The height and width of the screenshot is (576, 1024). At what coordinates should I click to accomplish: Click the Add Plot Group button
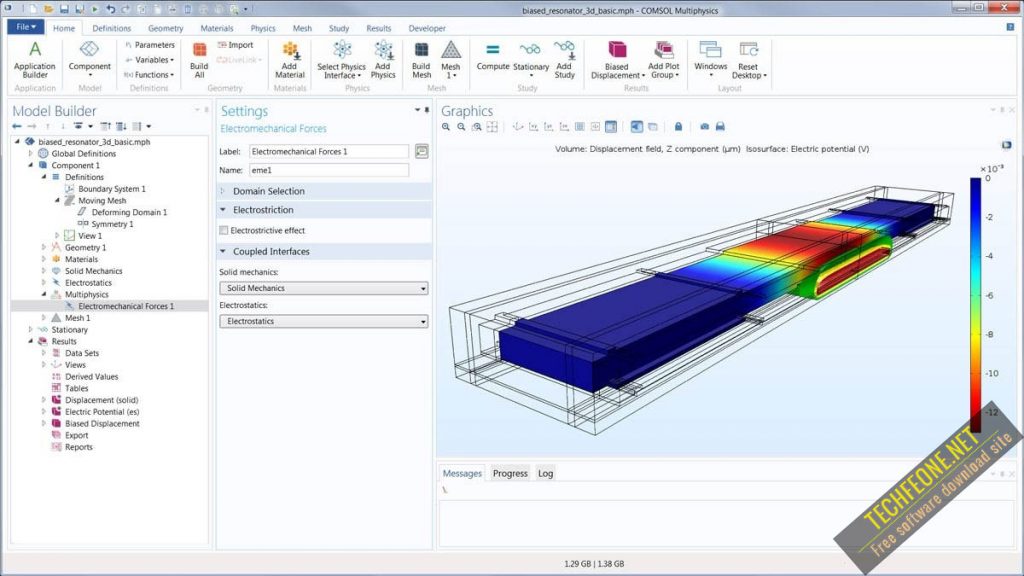[x=664, y=59]
